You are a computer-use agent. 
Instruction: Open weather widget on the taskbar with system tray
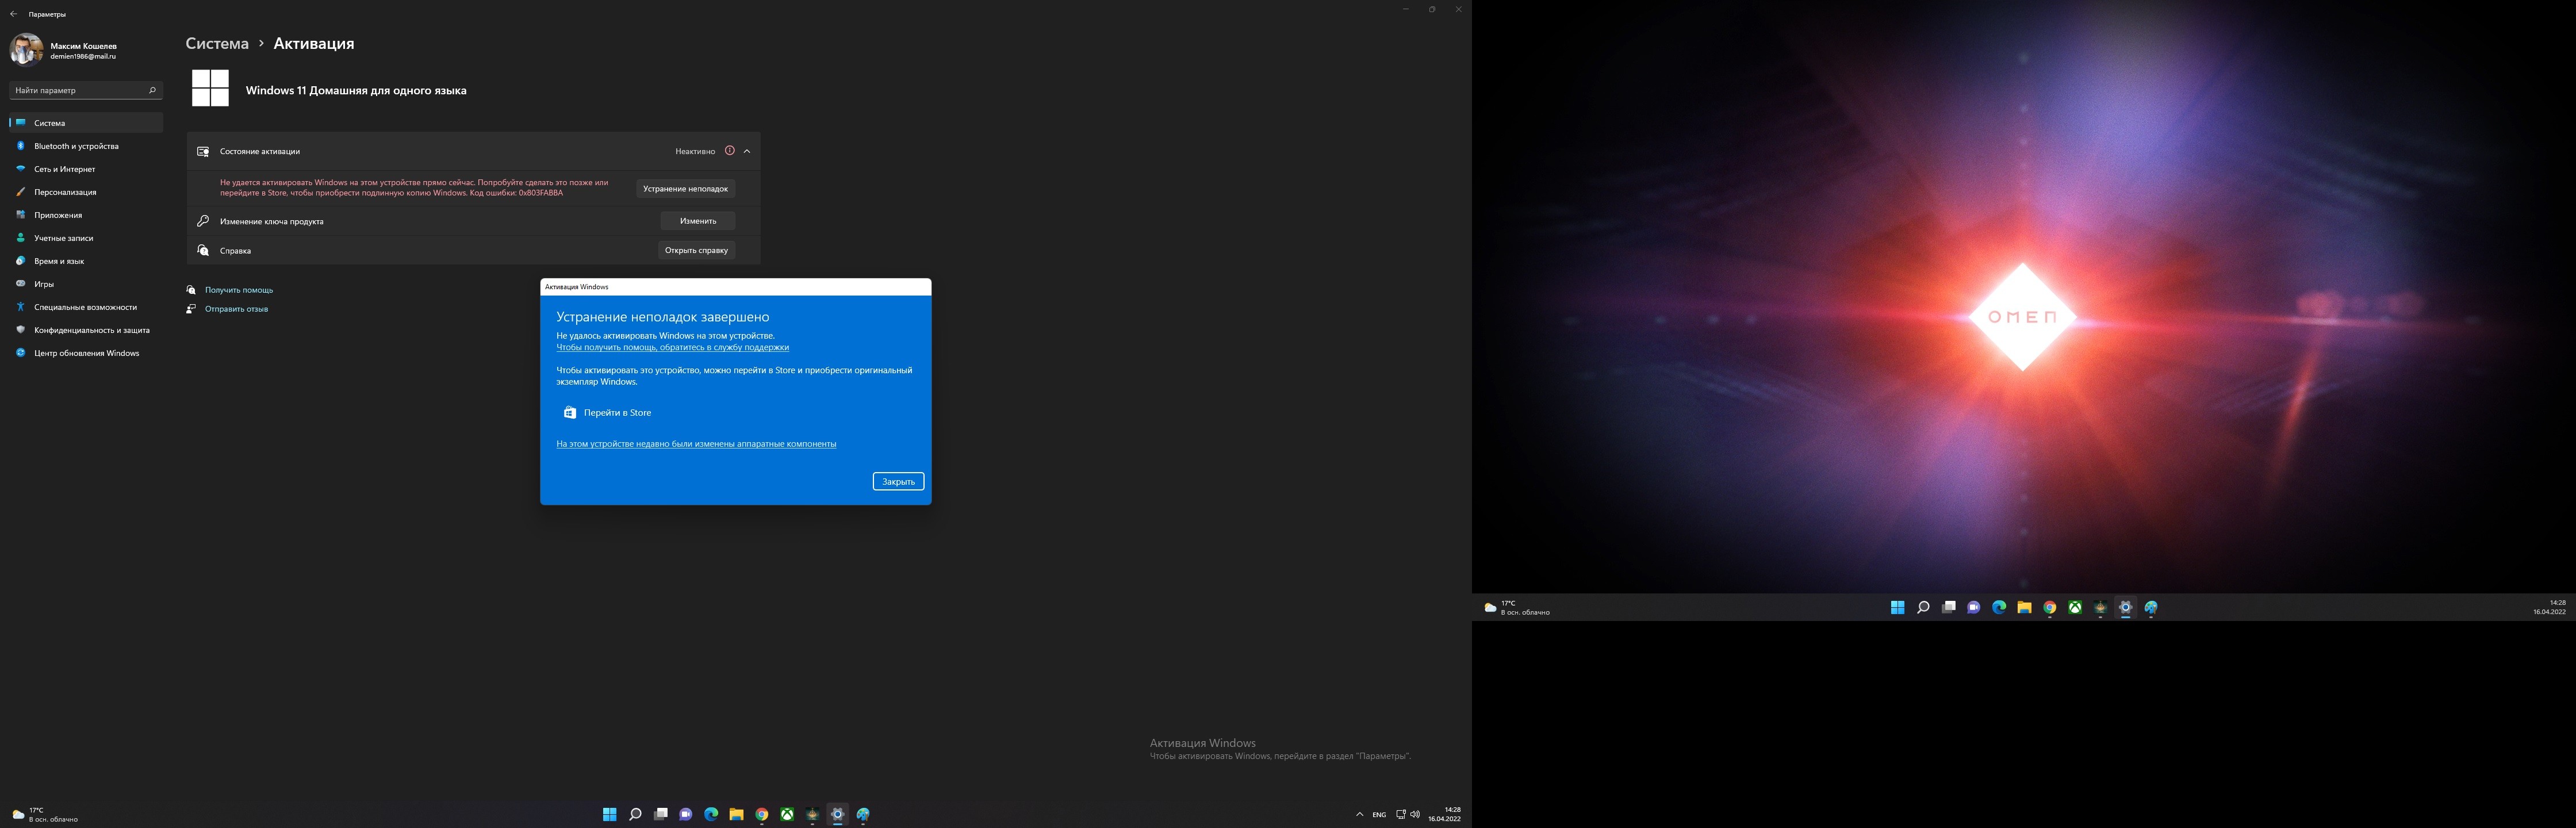[x=44, y=814]
